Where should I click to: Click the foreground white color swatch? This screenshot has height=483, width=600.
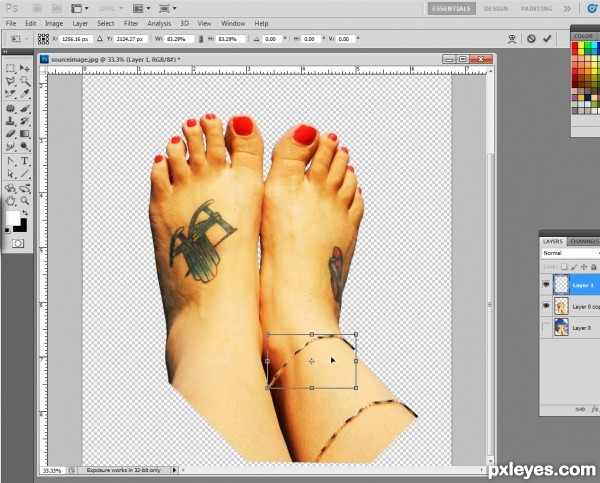13,218
